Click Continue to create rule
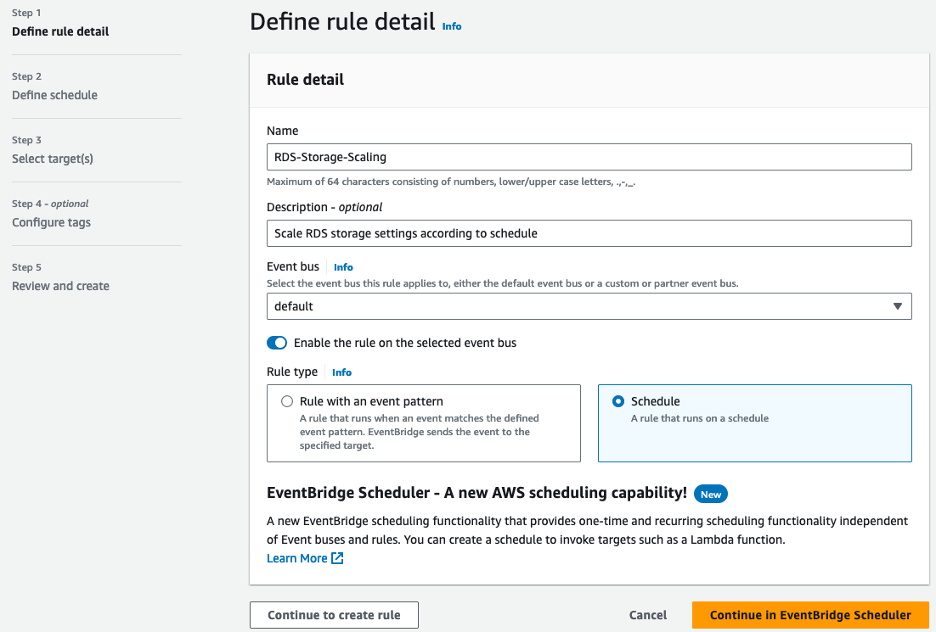Viewport: 936px width, 632px height. coord(333,615)
